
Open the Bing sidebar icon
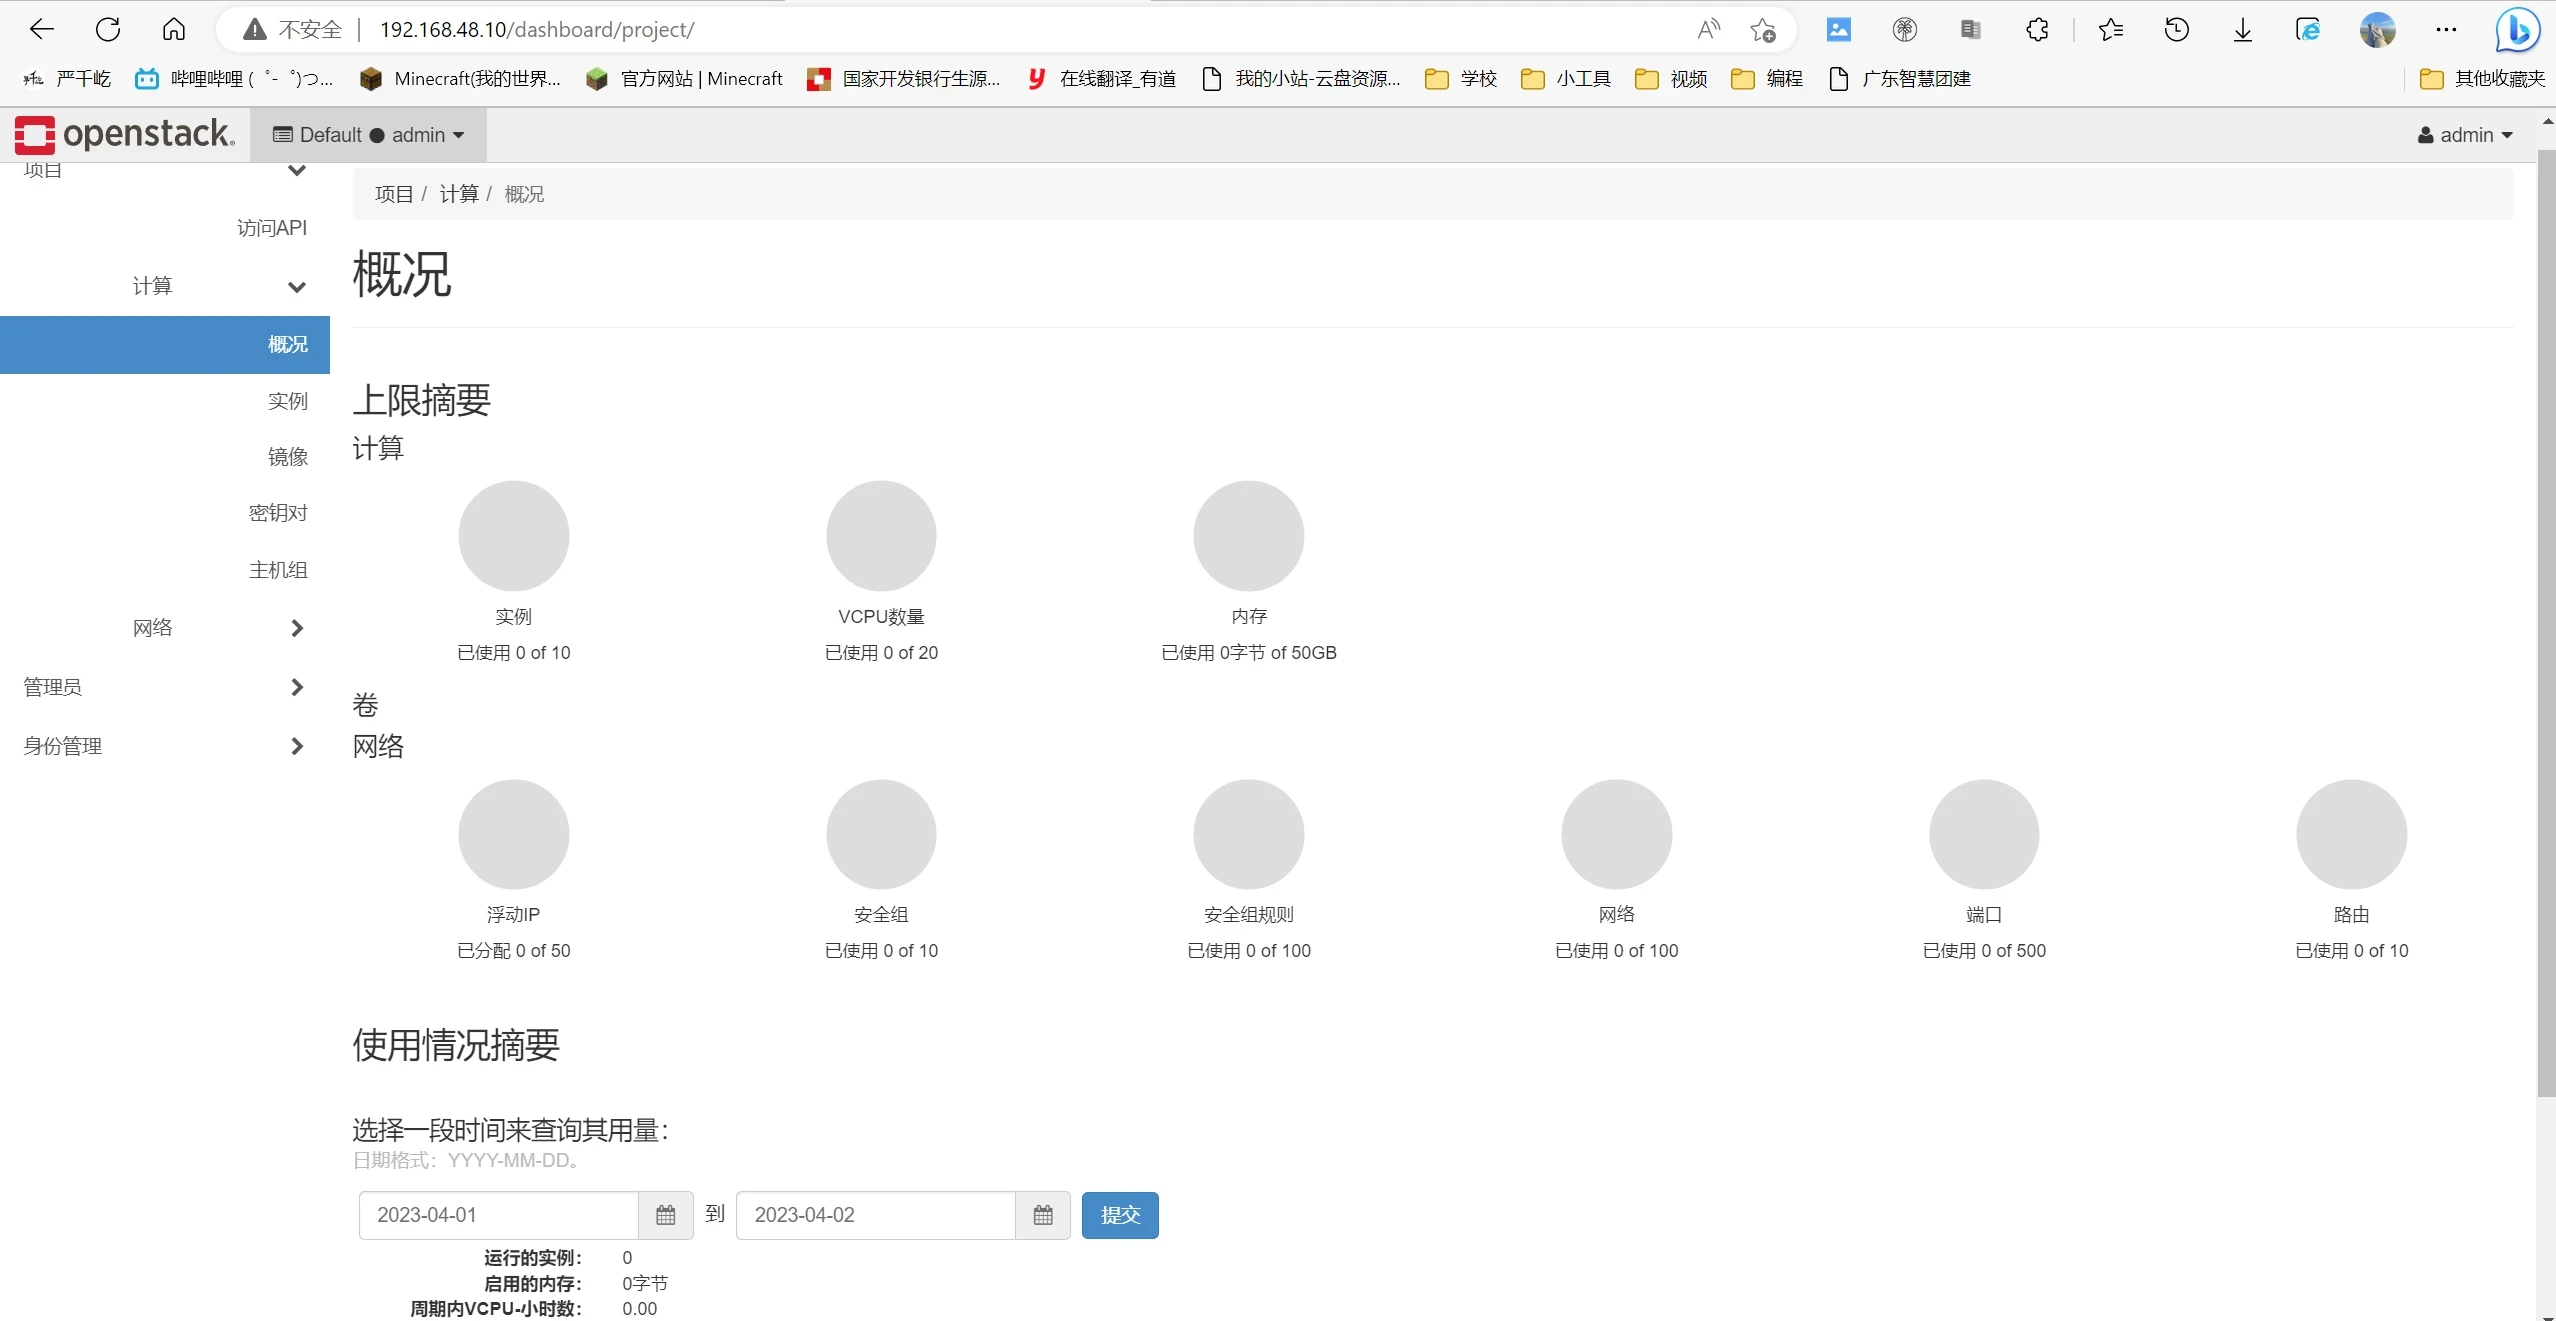[2517, 30]
